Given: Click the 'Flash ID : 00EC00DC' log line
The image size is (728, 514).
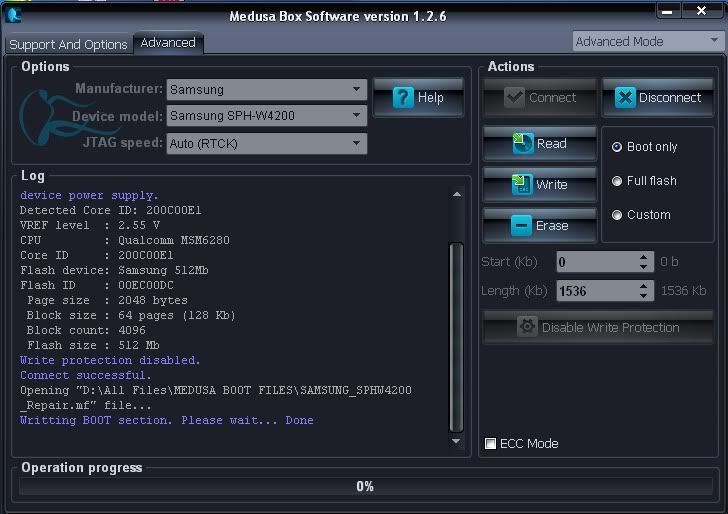Looking at the screenshot, I should click(x=97, y=285).
